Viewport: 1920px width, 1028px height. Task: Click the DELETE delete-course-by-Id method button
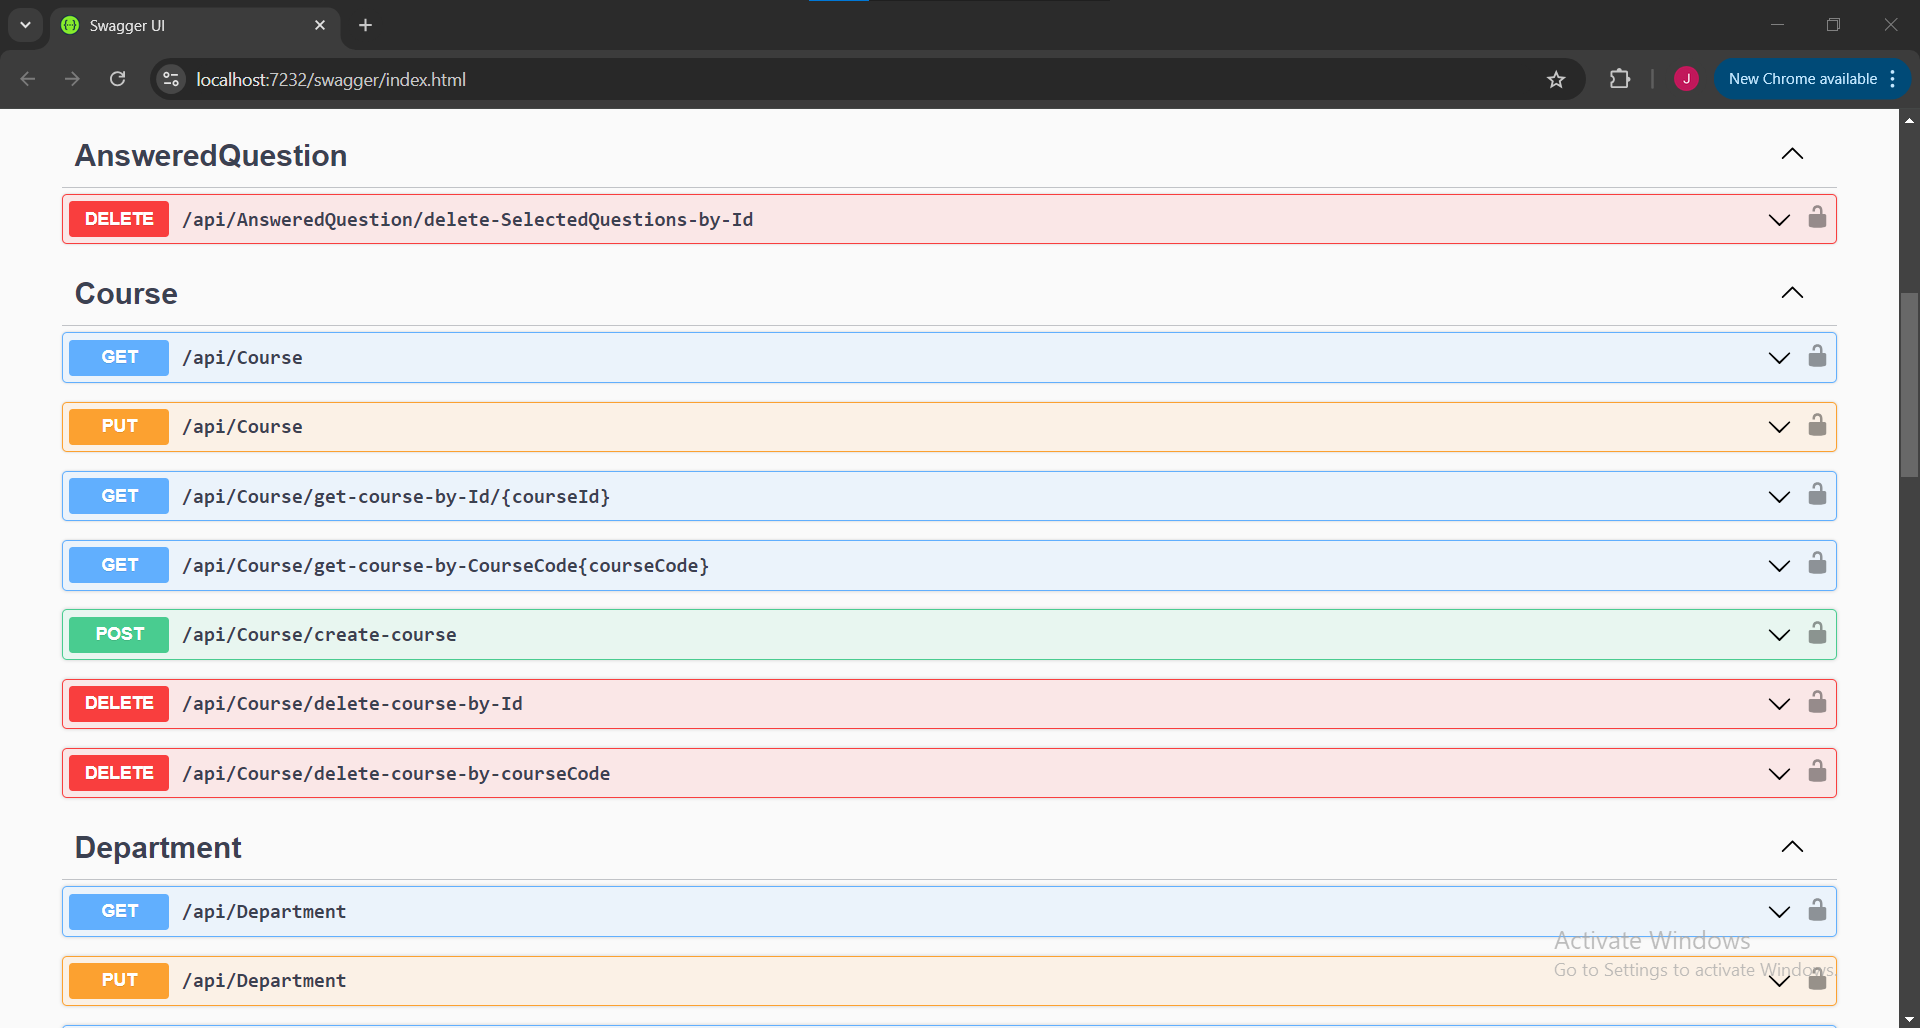point(119,704)
